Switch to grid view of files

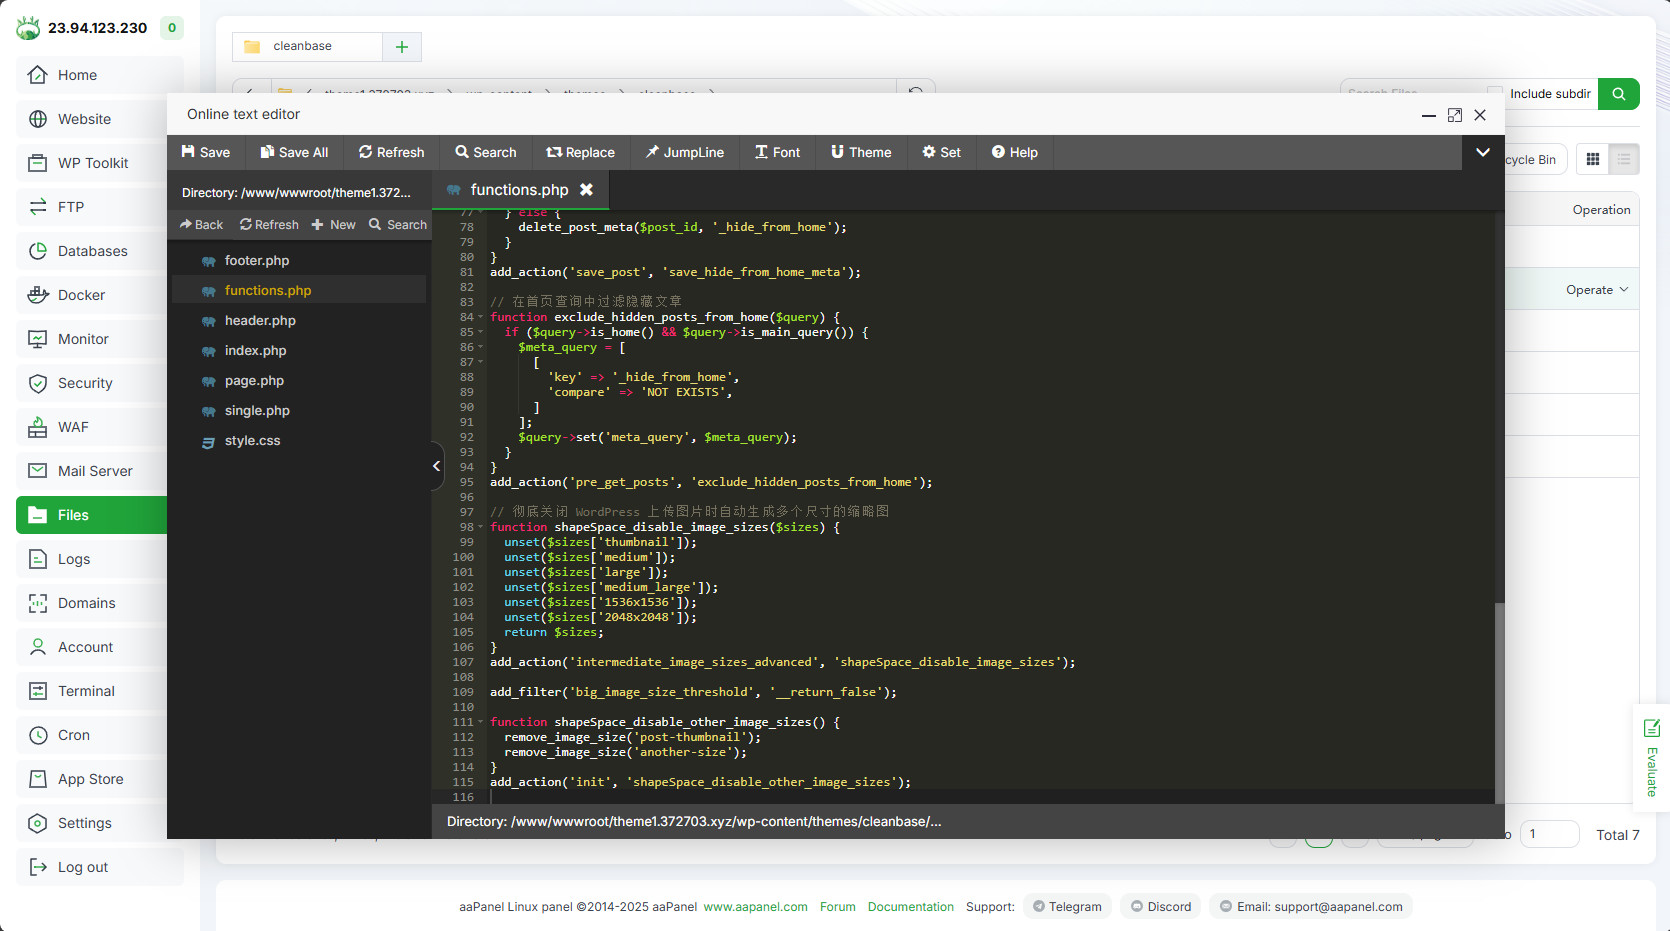(1593, 159)
